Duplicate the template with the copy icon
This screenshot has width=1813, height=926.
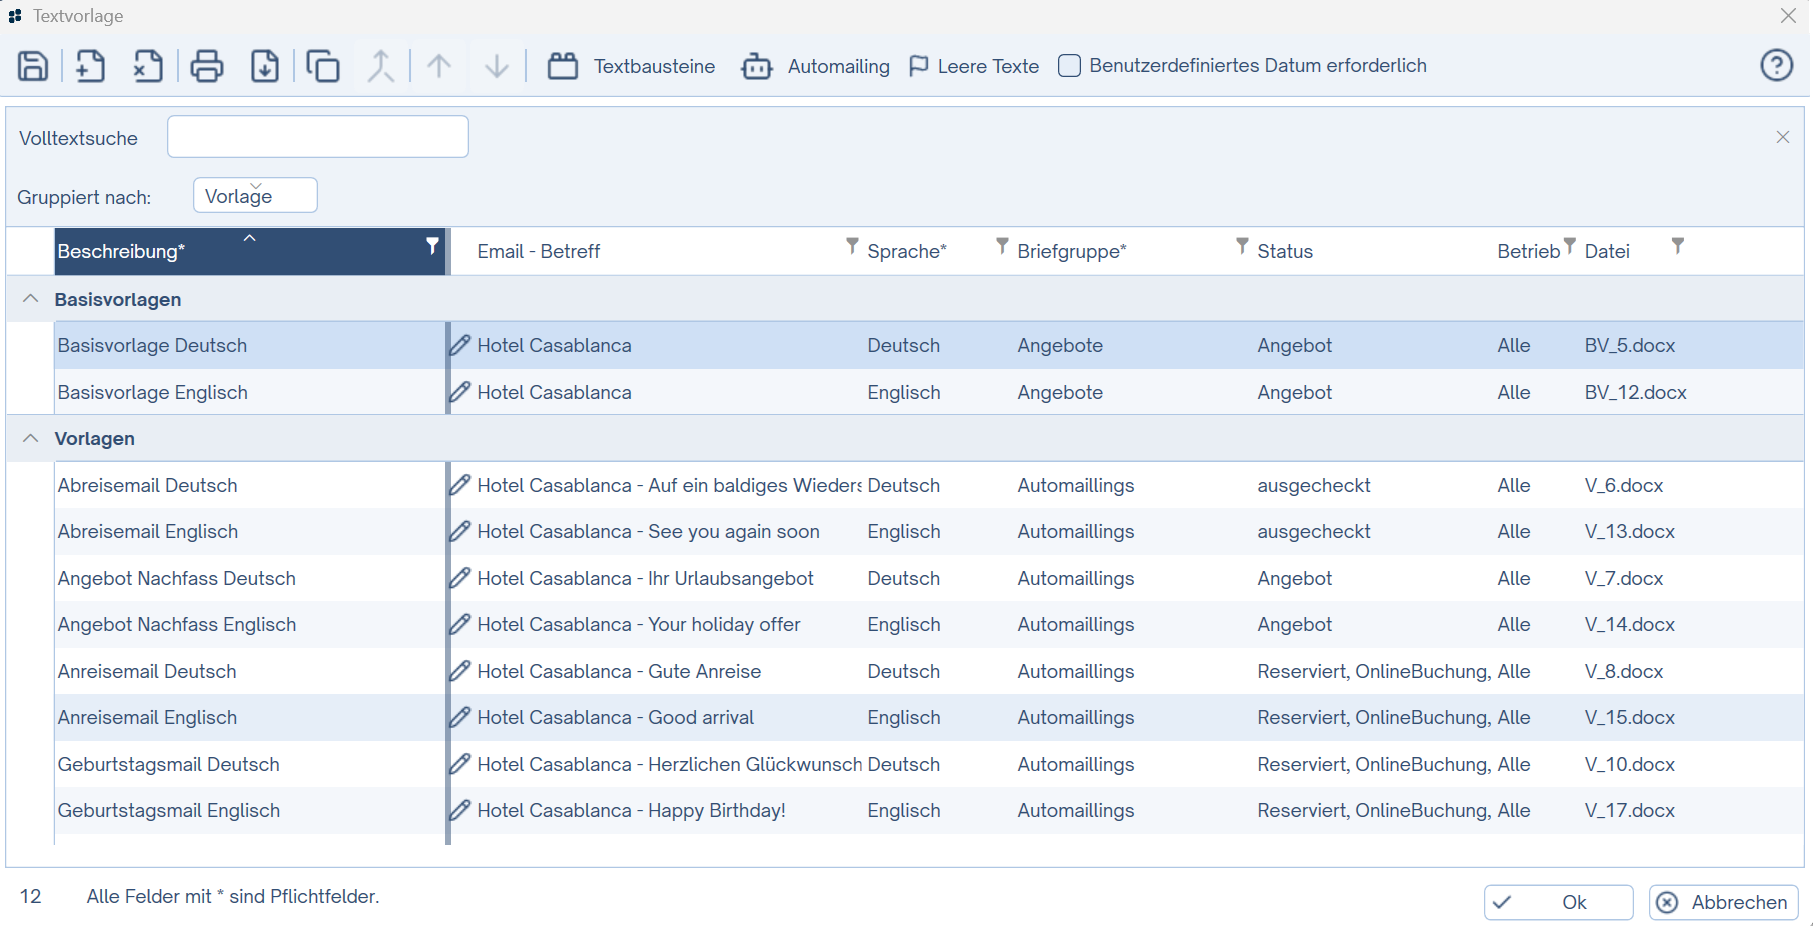point(323,66)
